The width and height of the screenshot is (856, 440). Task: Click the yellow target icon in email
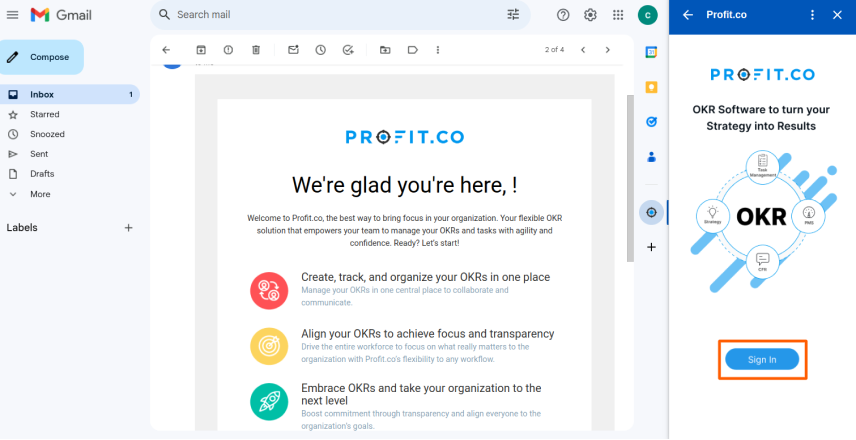tap(269, 346)
